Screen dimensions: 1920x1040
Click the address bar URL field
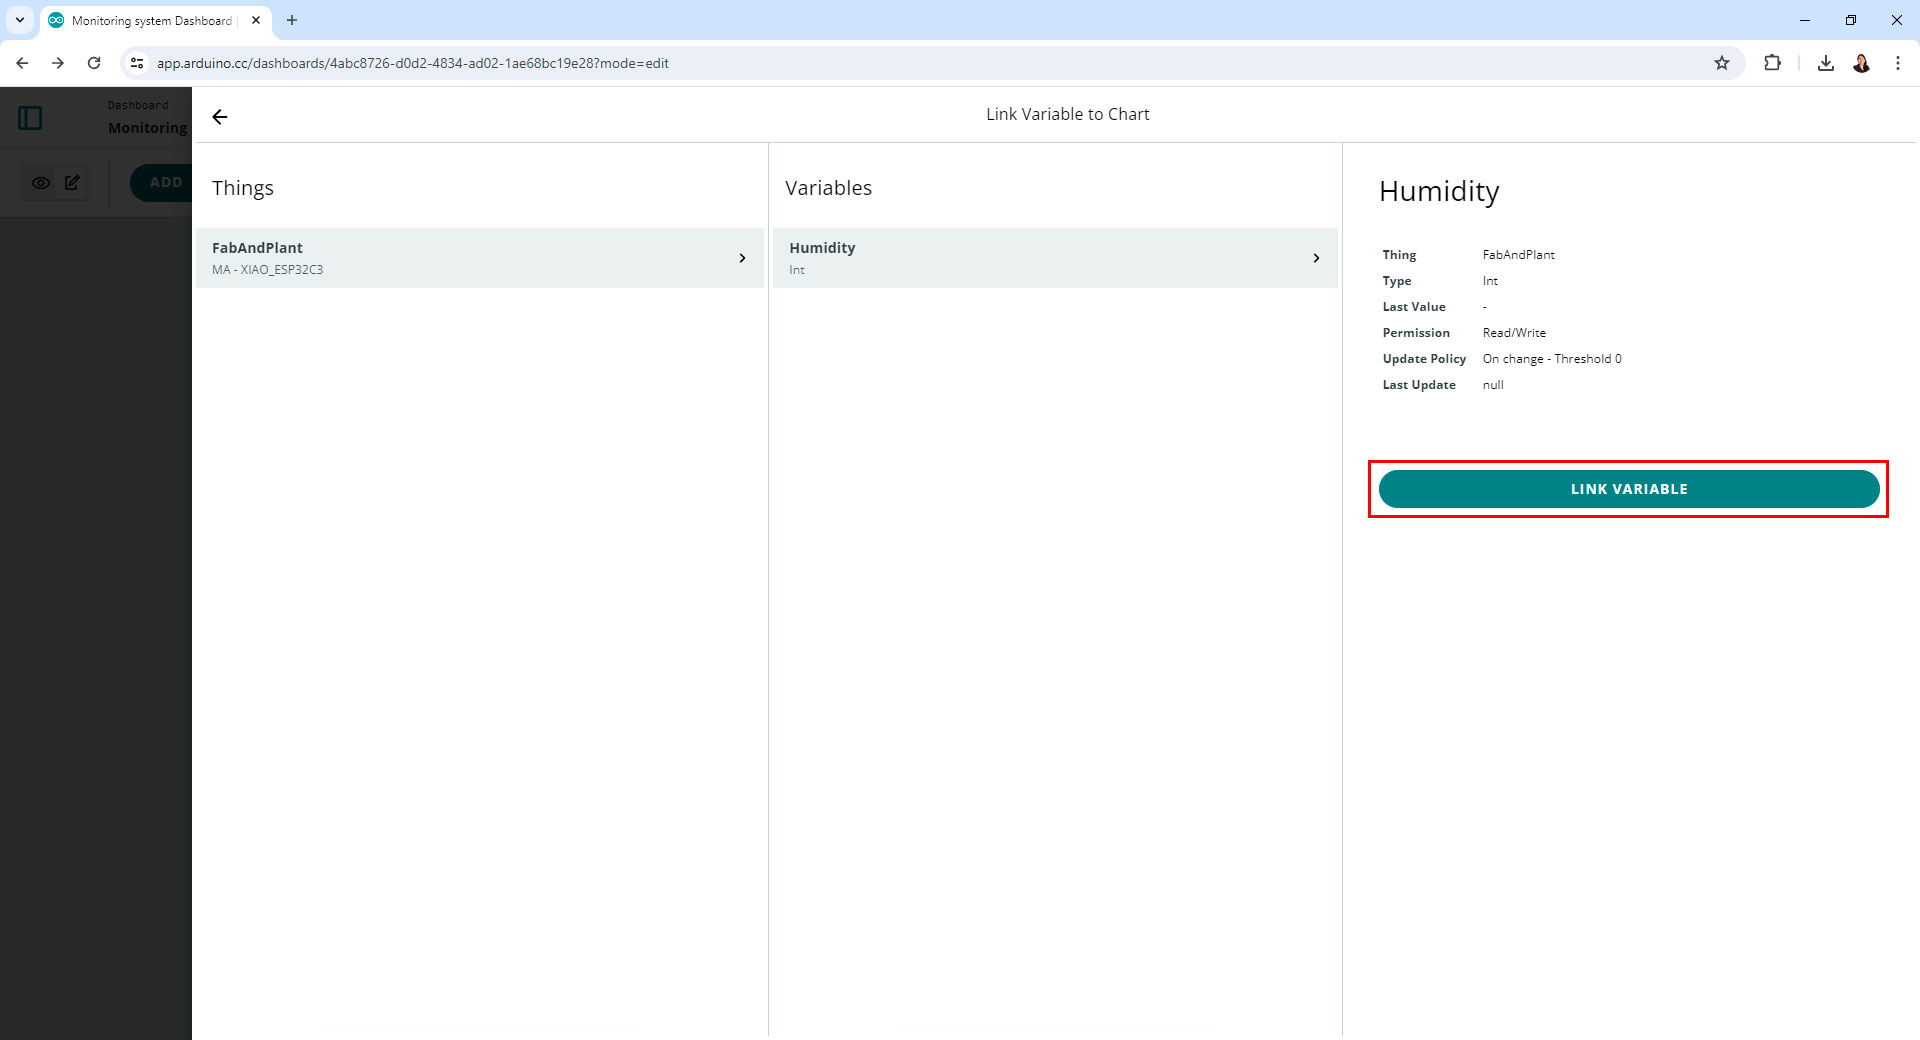tap(930, 63)
